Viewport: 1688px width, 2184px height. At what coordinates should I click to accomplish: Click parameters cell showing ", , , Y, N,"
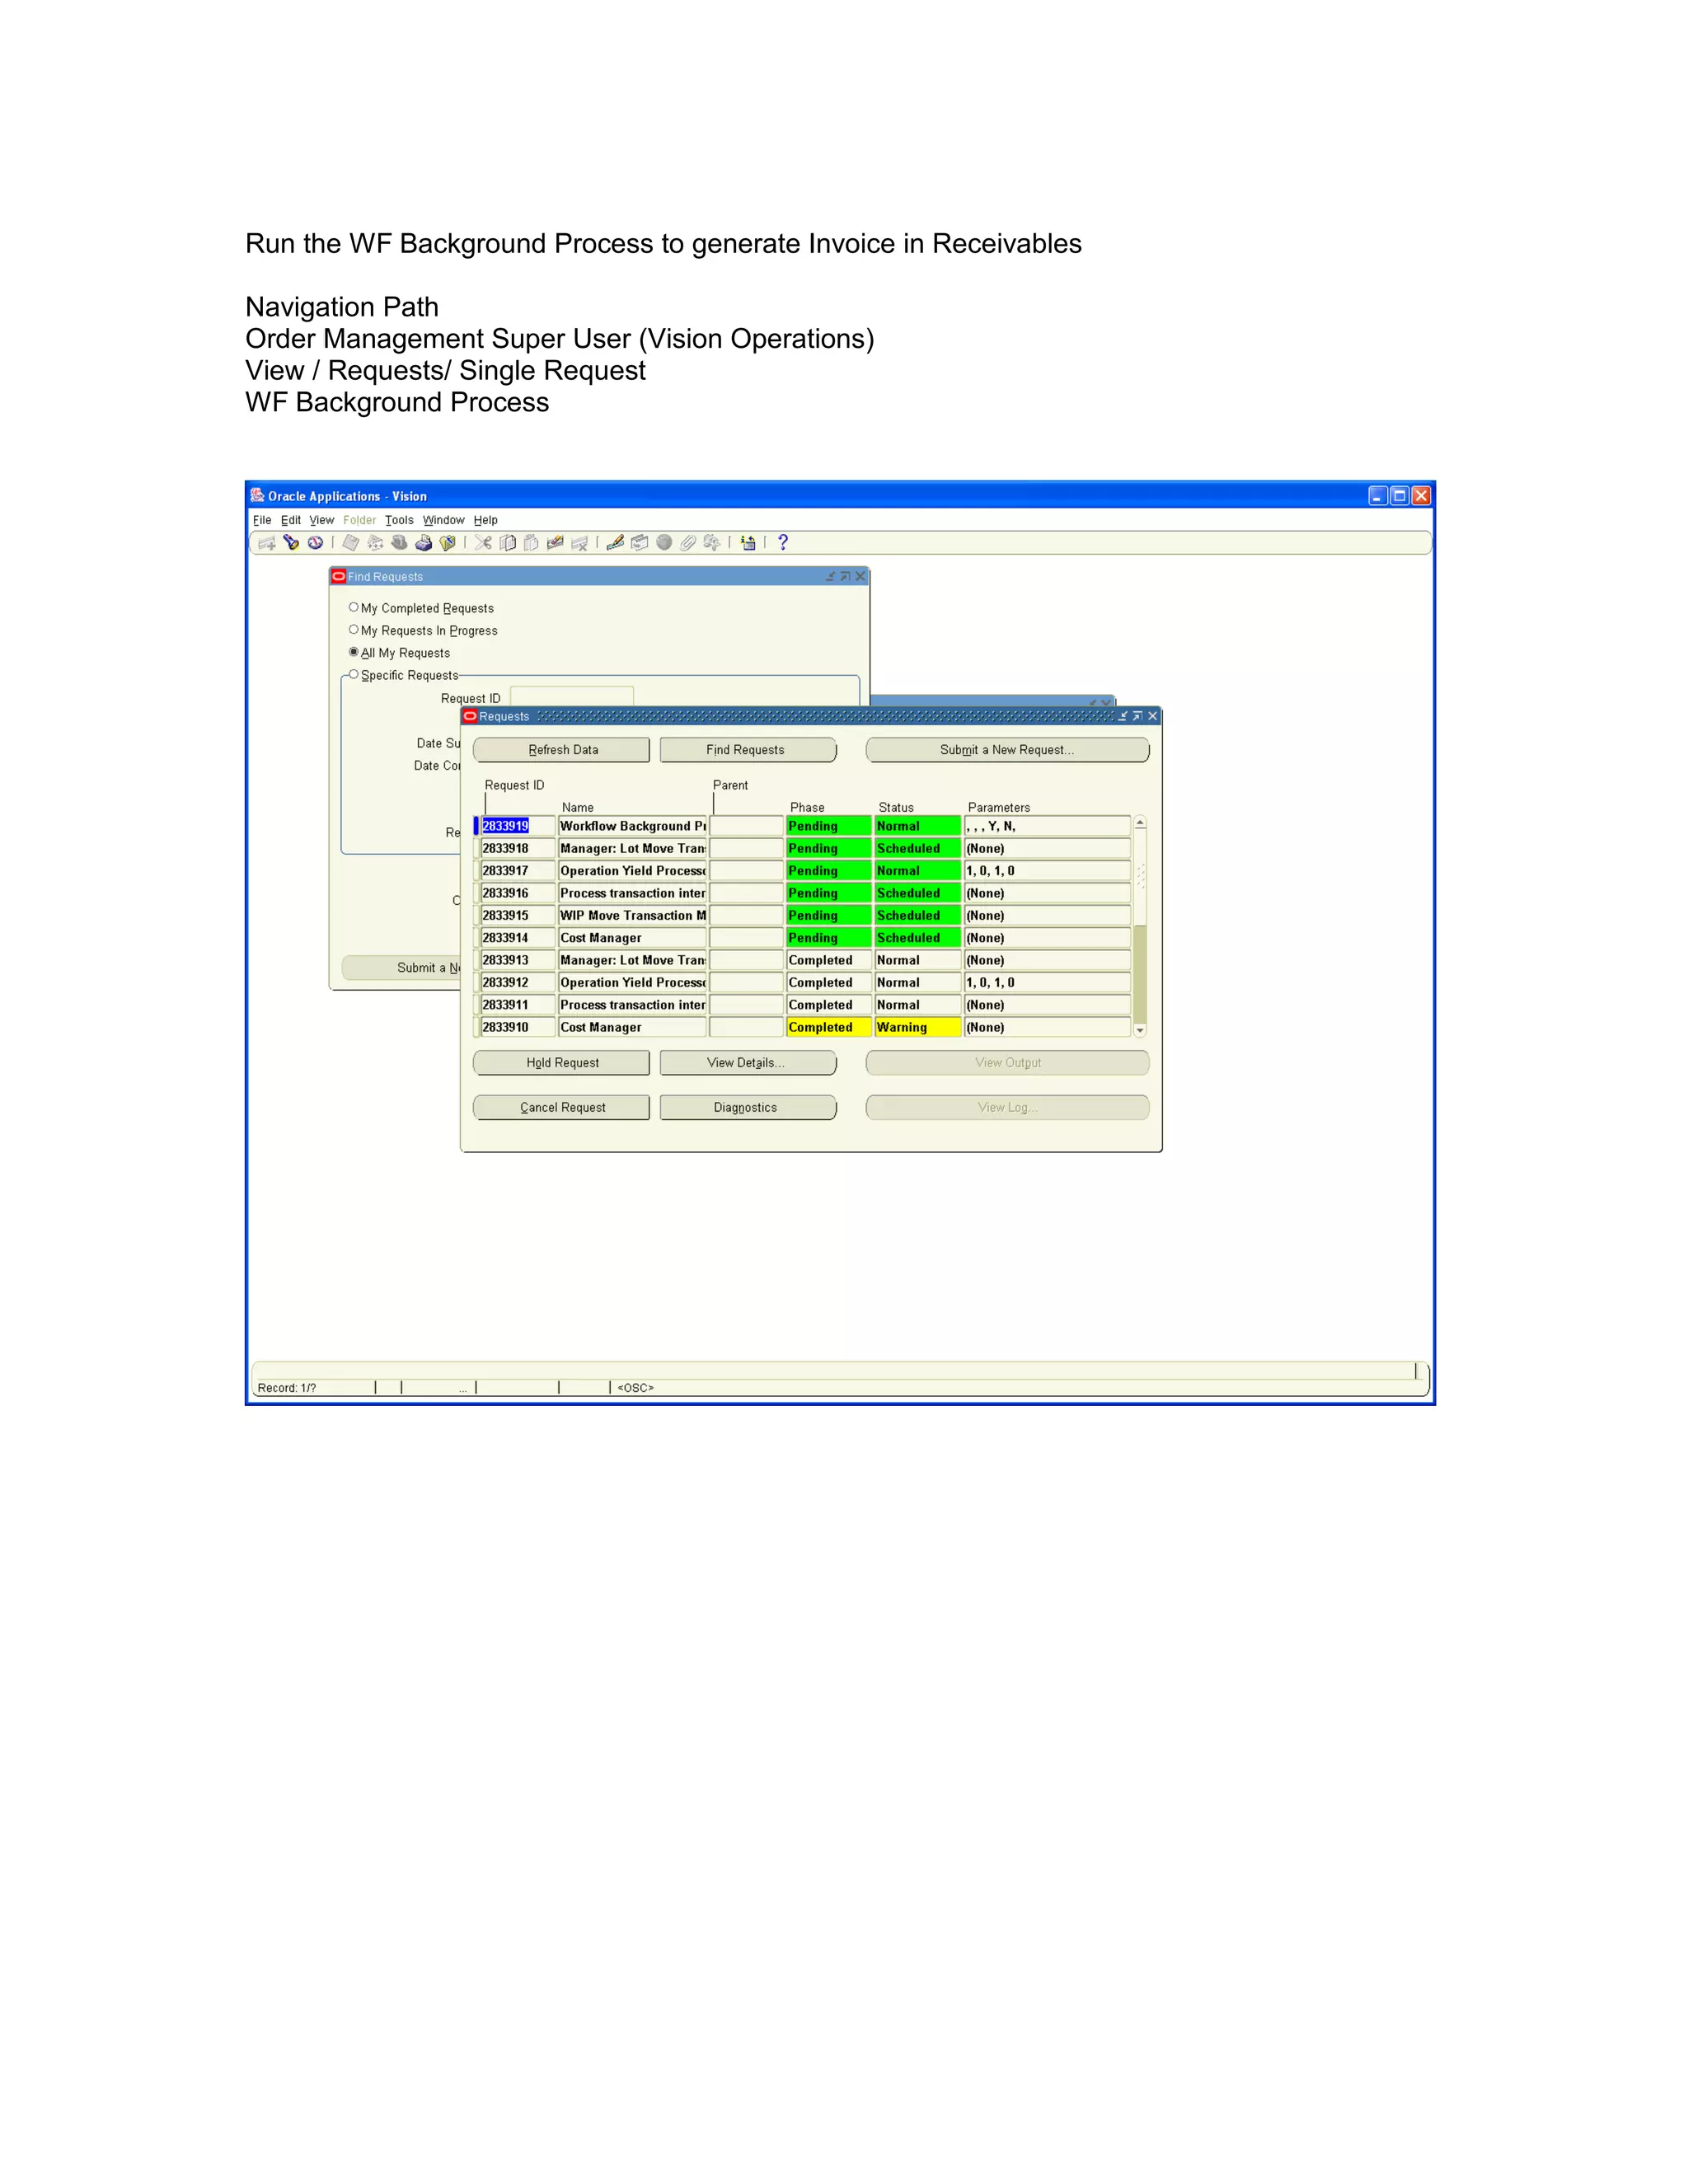[x=1047, y=826]
